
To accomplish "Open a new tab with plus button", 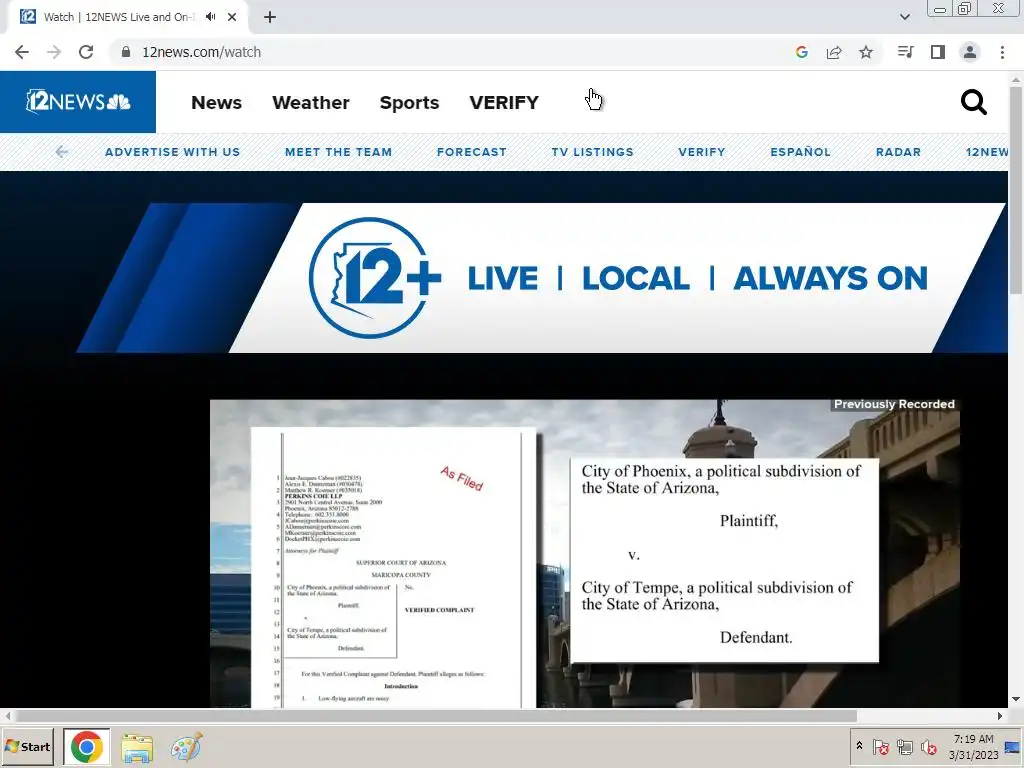I will (x=270, y=17).
